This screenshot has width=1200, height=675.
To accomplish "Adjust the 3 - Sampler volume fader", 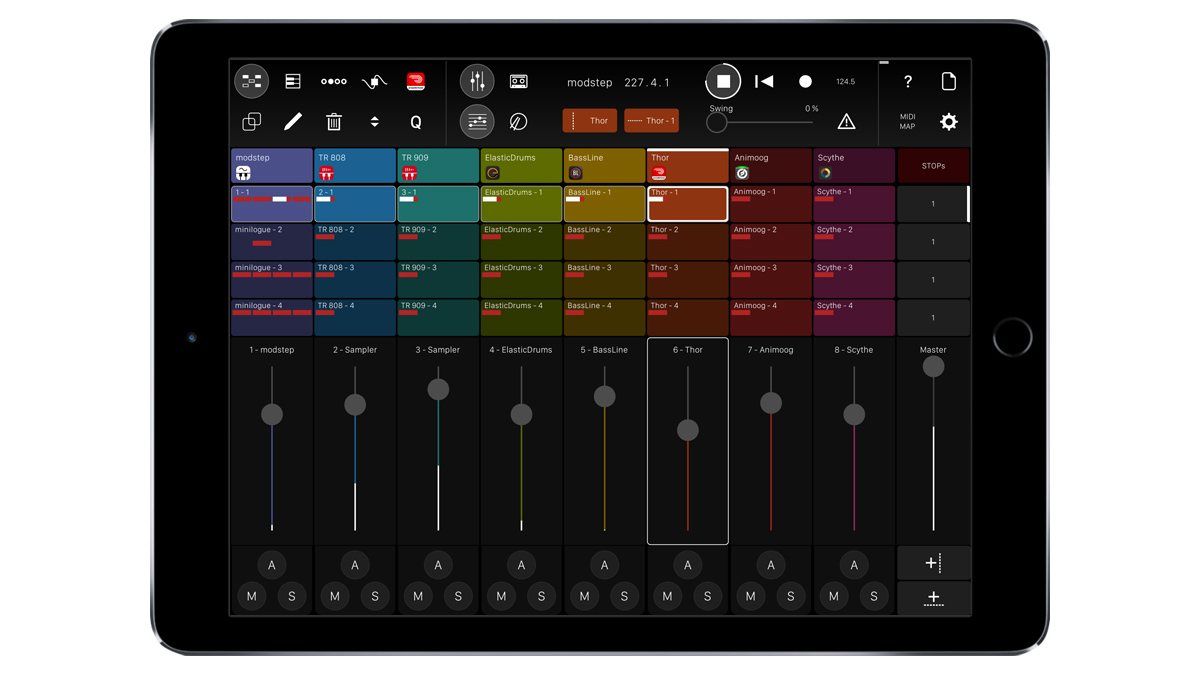I will tap(438, 390).
